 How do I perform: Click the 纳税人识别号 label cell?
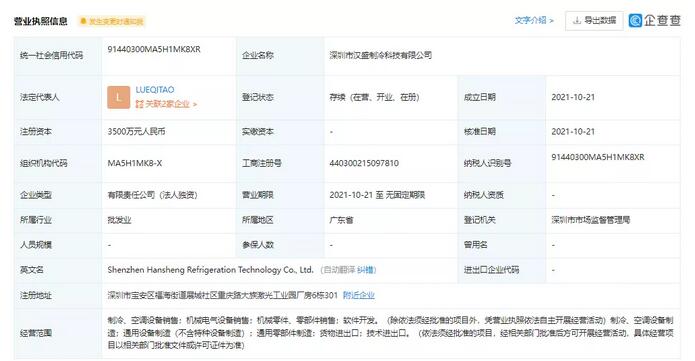pos(502,163)
